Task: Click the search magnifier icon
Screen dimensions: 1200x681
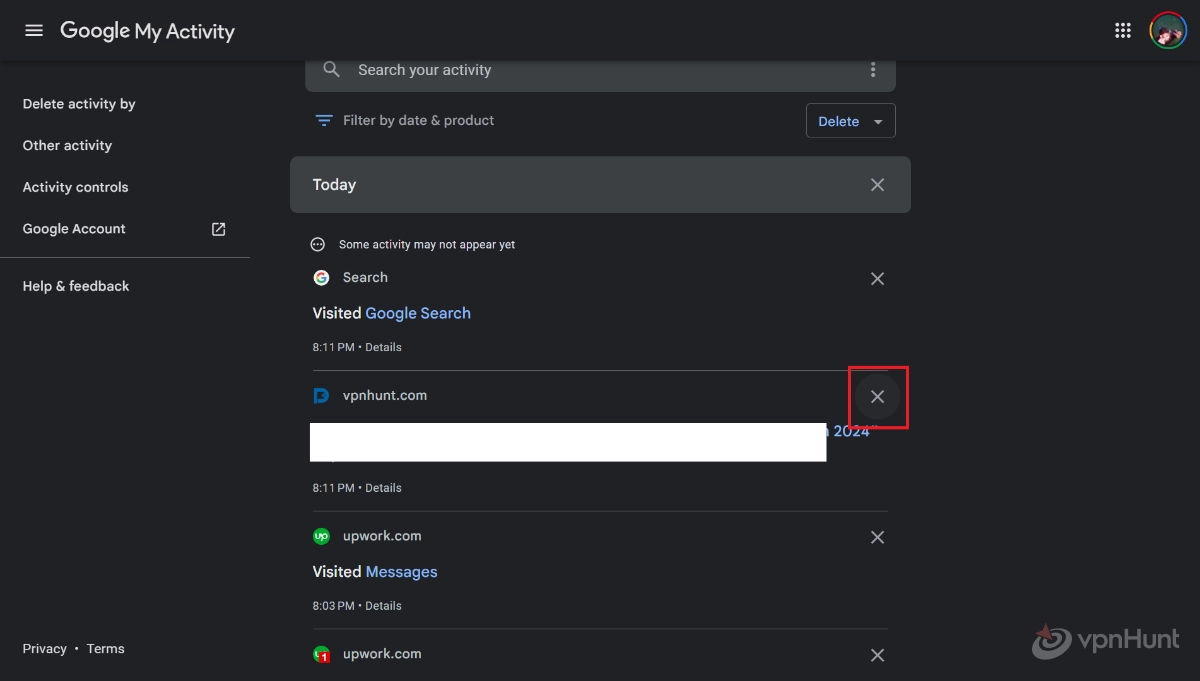Action: (x=331, y=70)
